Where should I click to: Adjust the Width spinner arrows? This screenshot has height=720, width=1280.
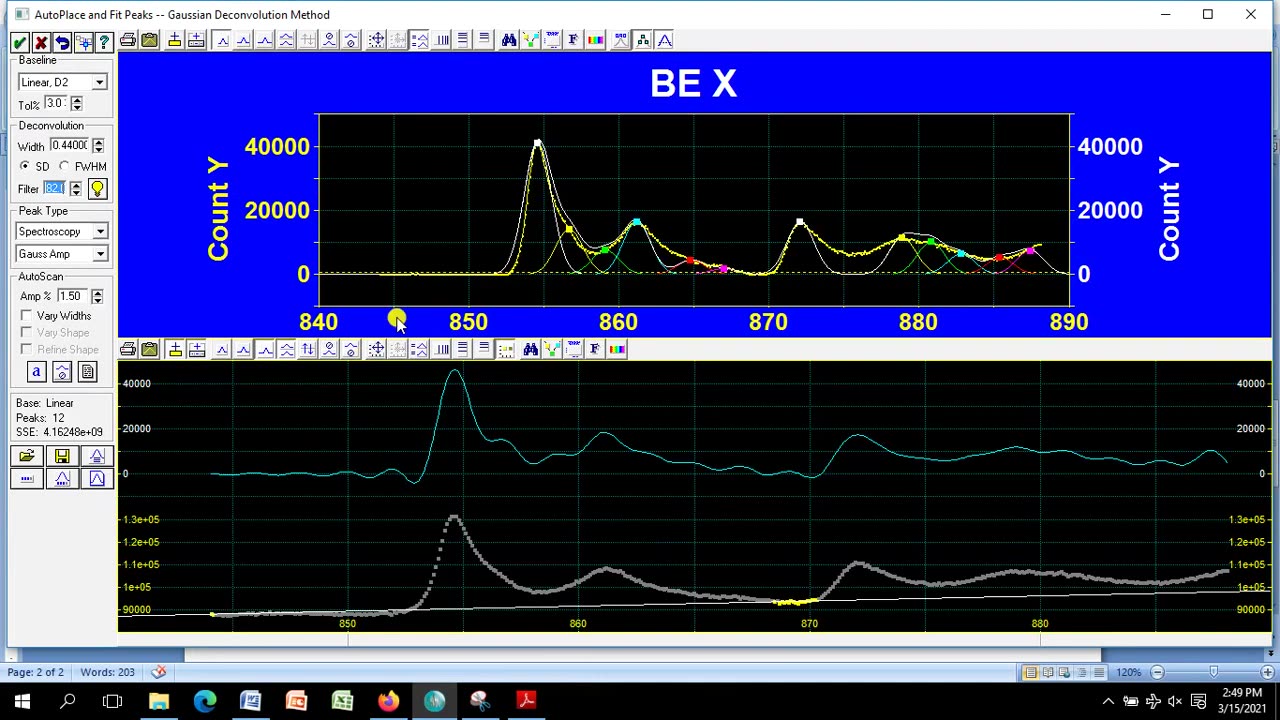pos(97,146)
